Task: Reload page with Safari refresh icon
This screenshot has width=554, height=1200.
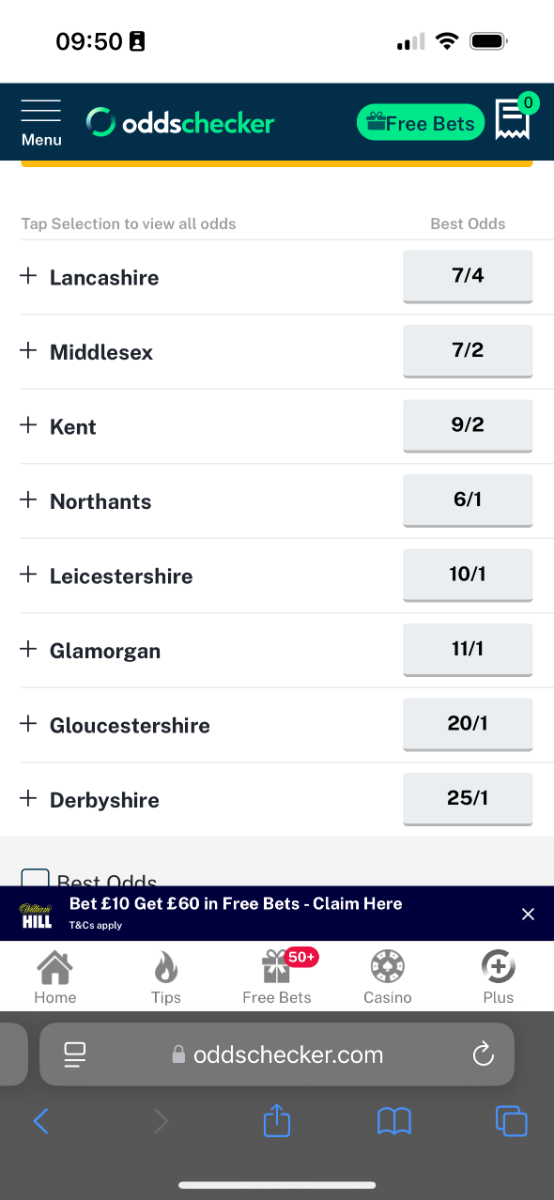Action: pyautogui.click(x=483, y=1054)
